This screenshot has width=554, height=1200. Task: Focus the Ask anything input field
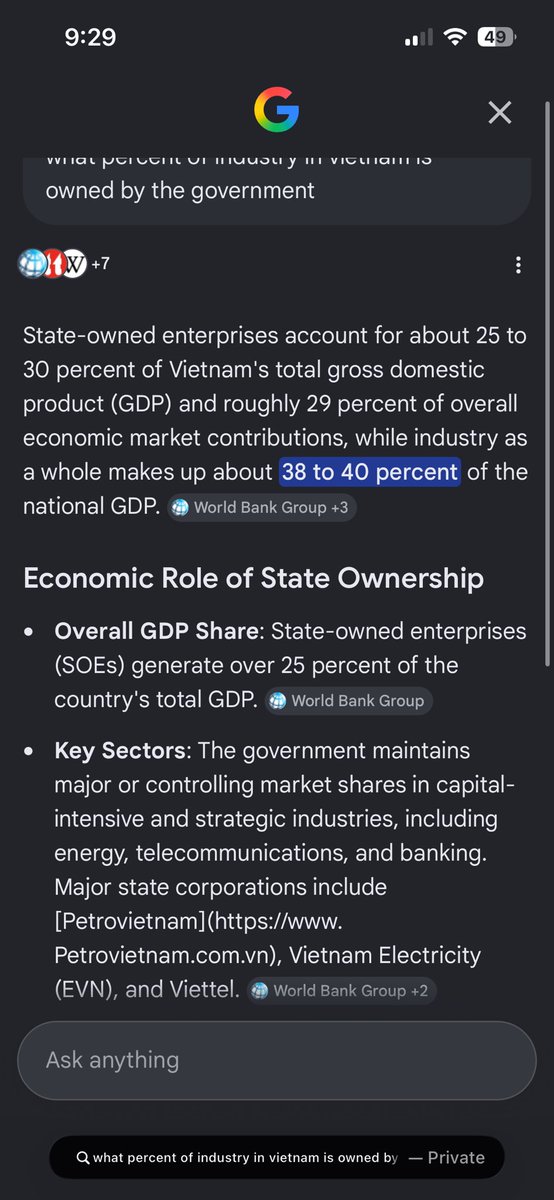(x=277, y=1060)
